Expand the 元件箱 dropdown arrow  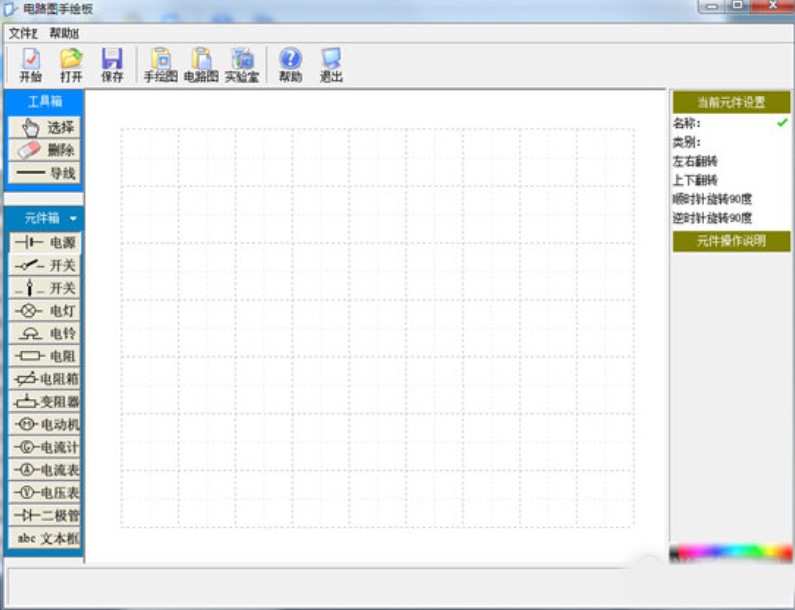tap(73, 219)
